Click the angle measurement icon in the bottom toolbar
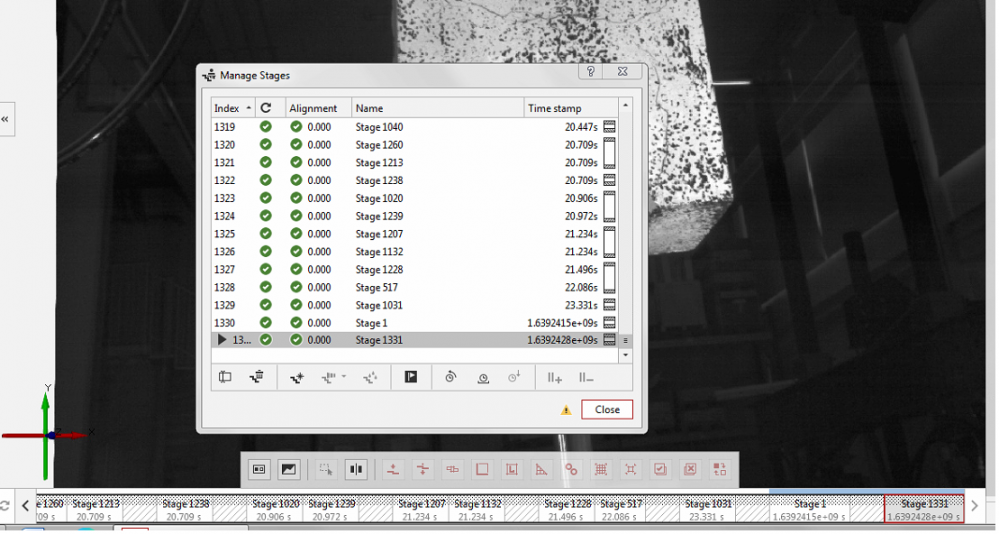This screenshot has width=999, height=534. (x=541, y=468)
